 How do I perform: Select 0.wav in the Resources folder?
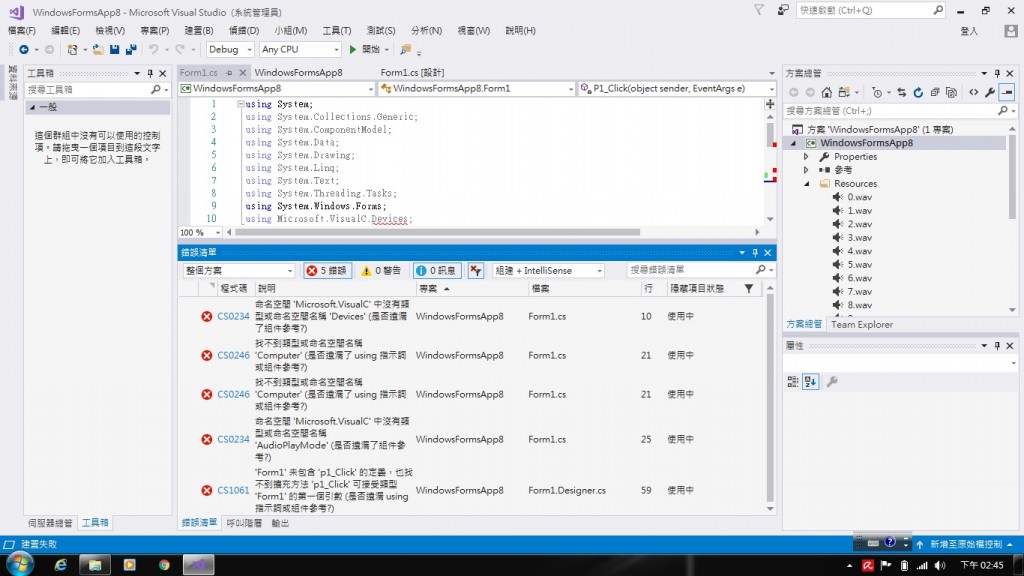point(859,197)
